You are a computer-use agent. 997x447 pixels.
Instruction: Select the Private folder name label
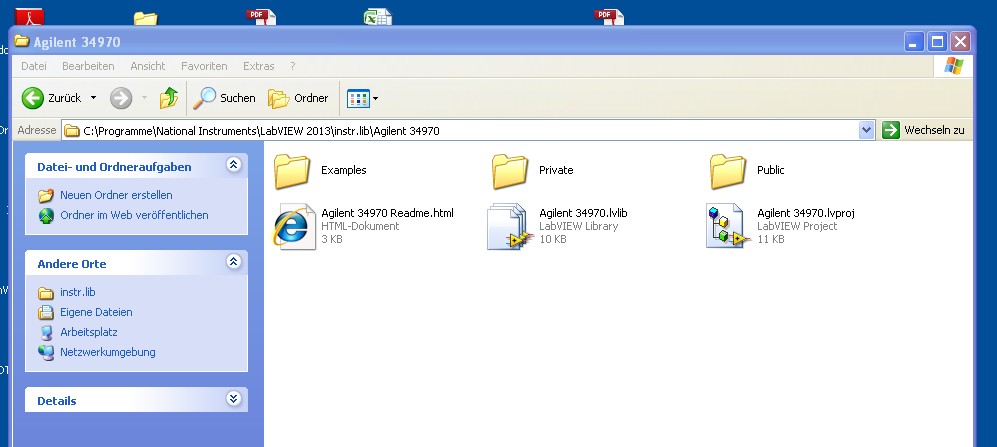556,170
